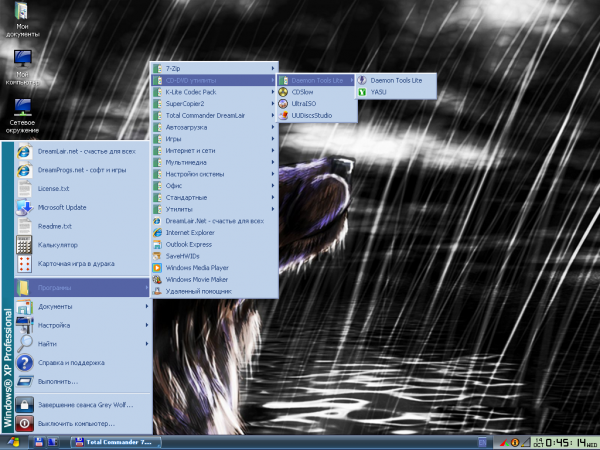Open UUDiscsStudio
Screen dimensions: 600x450
pyautogui.click(x=313, y=115)
